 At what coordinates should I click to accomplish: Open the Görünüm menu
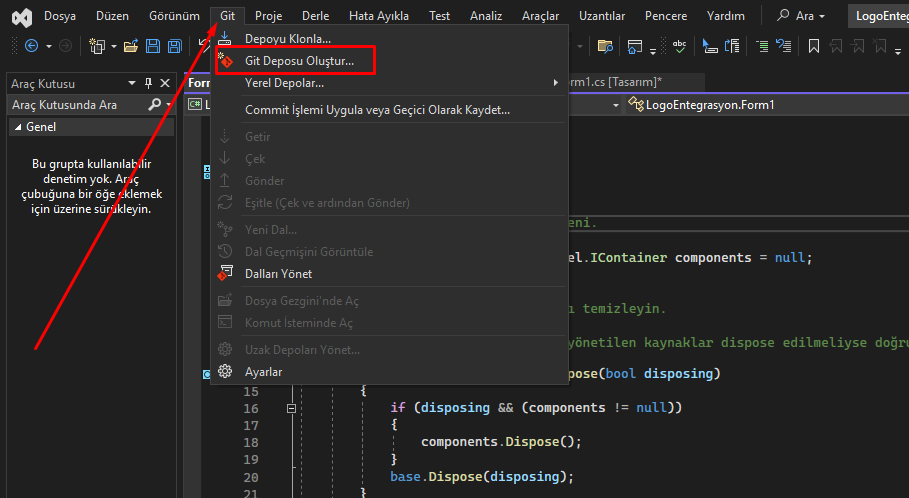point(174,16)
